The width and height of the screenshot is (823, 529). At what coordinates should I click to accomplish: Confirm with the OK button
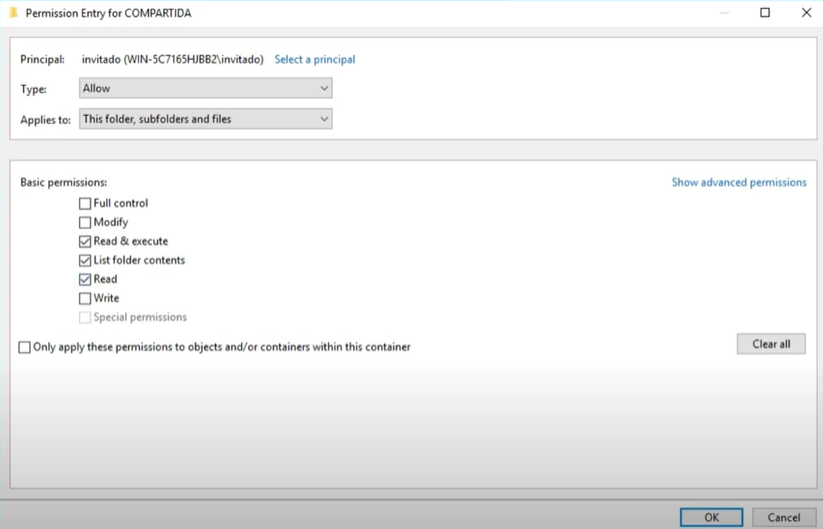click(712, 517)
